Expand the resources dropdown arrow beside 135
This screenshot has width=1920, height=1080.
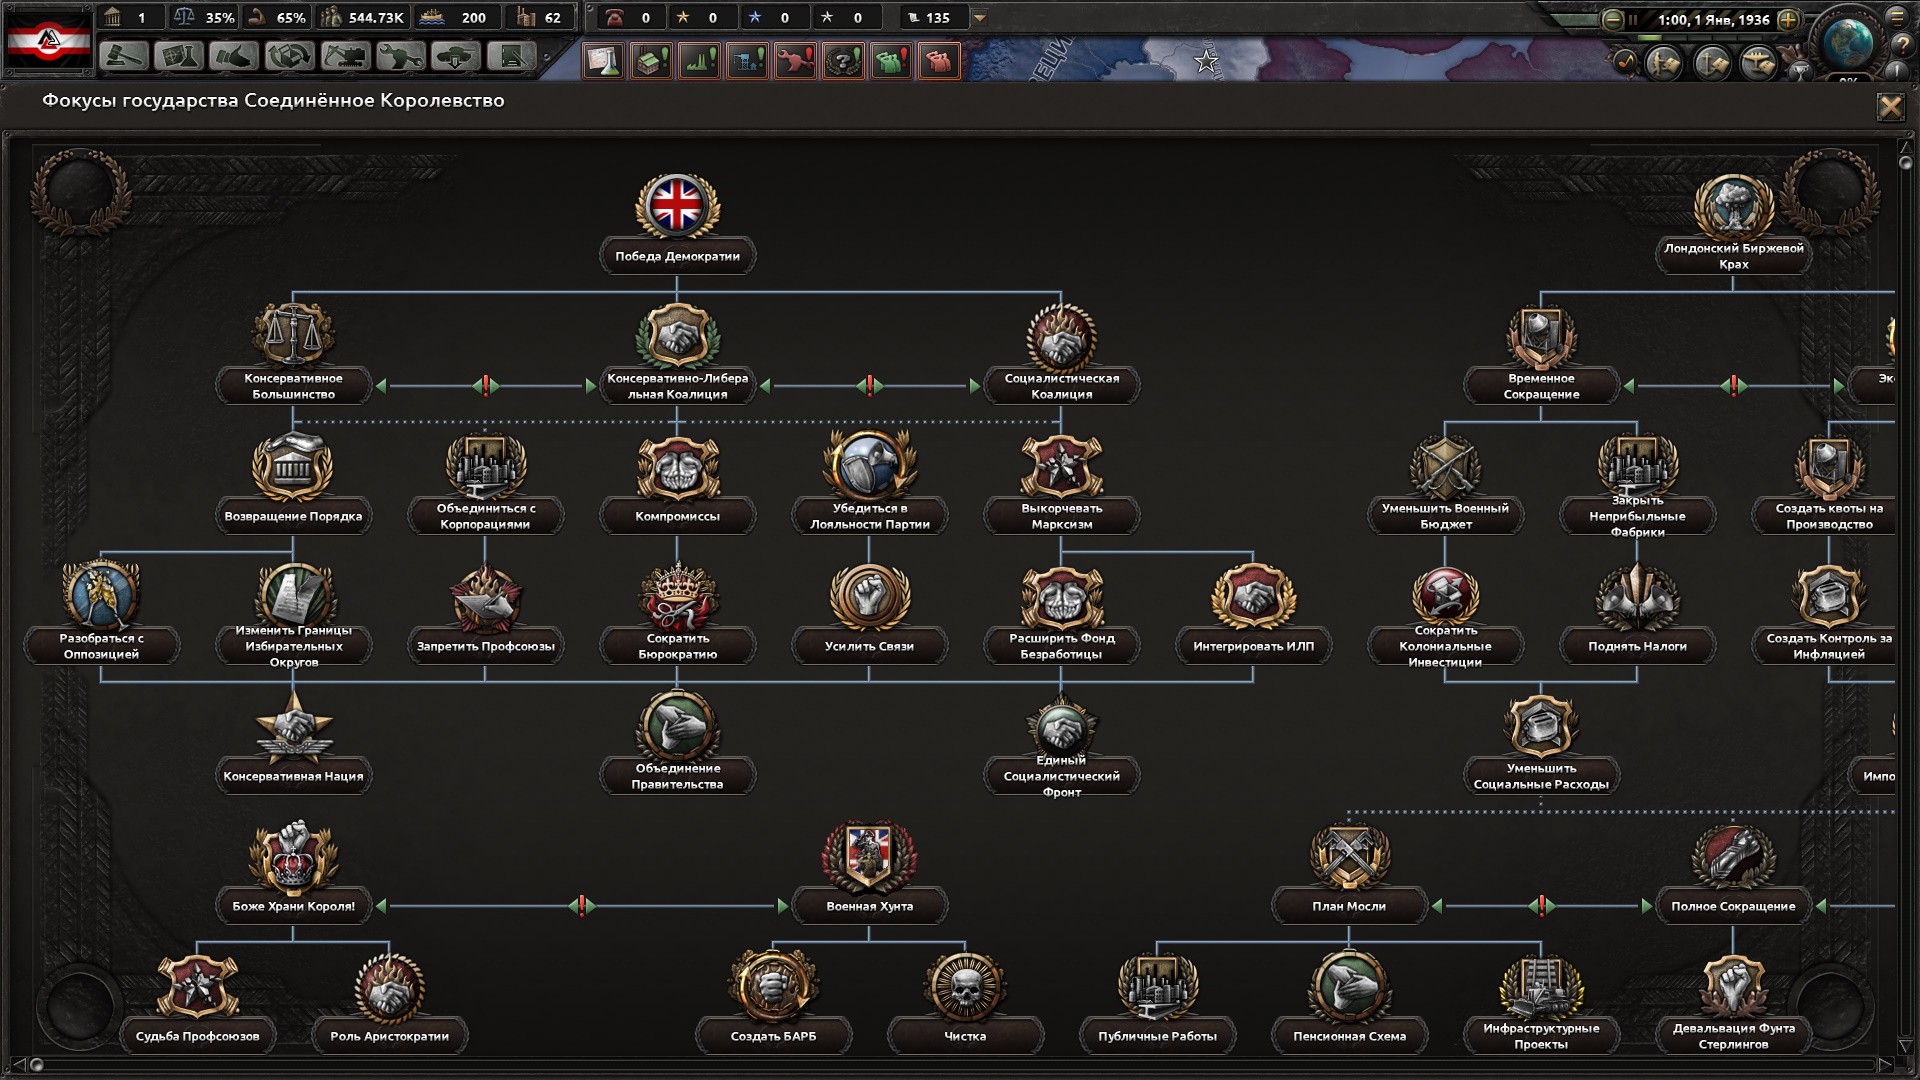[x=980, y=18]
